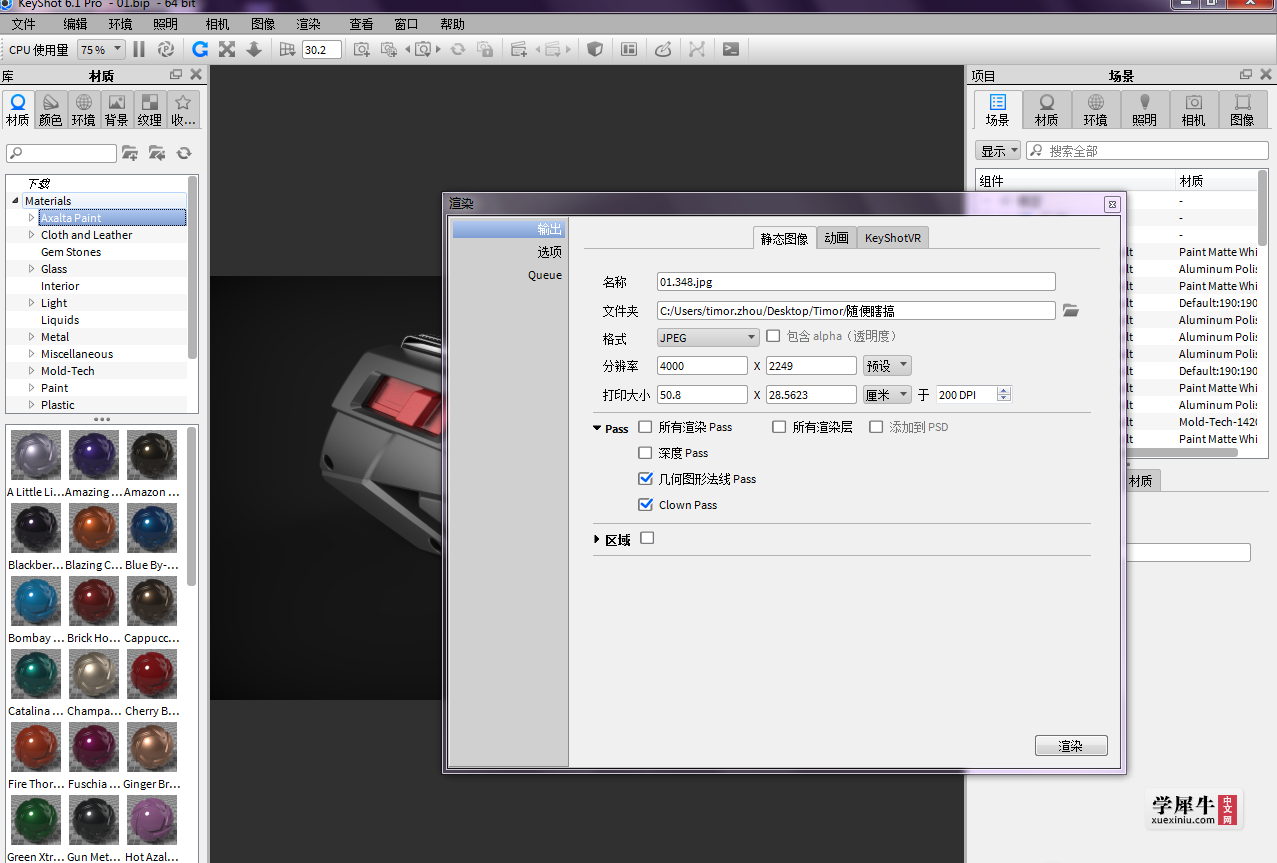Open the geometry view shield icon
The width and height of the screenshot is (1277, 863).
[595, 49]
